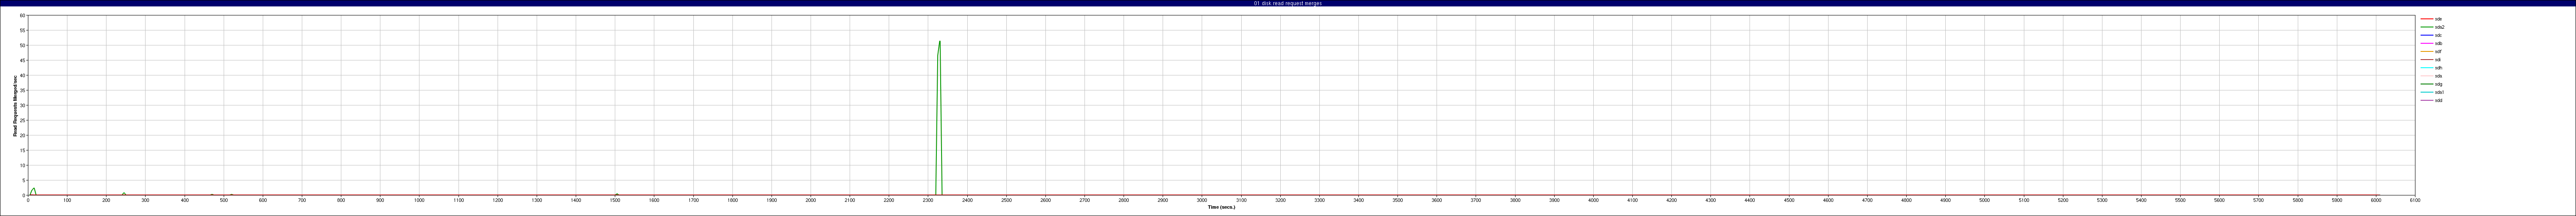Click the x-axis tick label 5000
Screen dimensions: 2576x216
point(1984,200)
